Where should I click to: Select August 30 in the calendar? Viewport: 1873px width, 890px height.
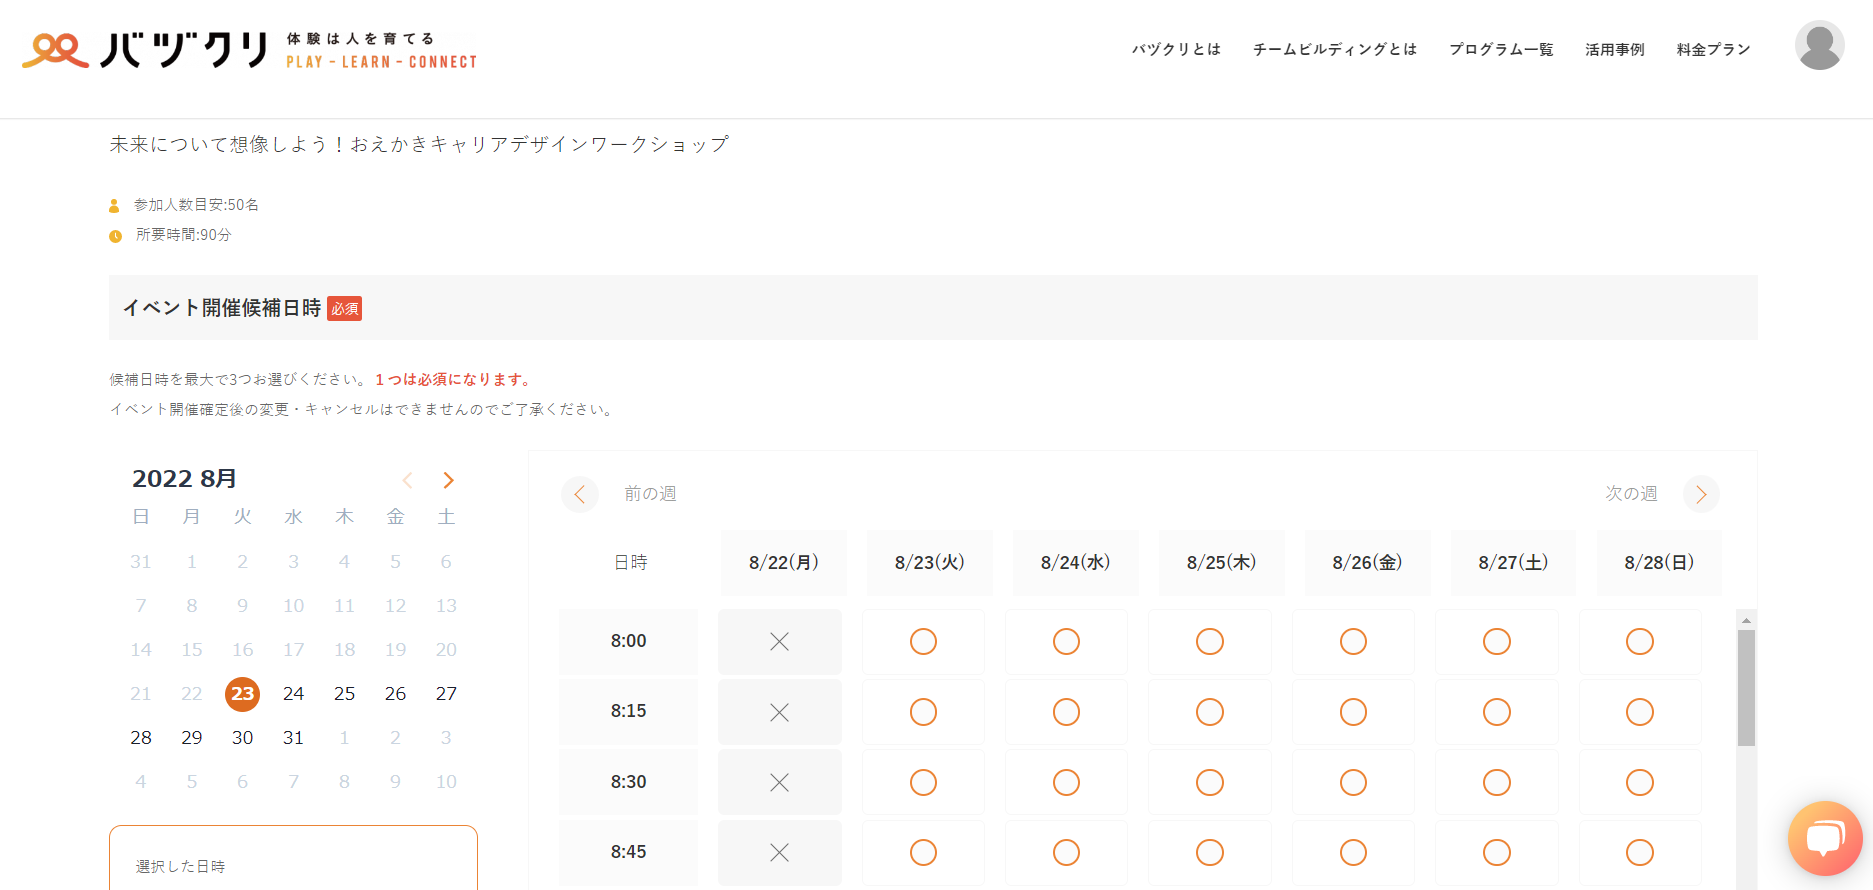[242, 737]
